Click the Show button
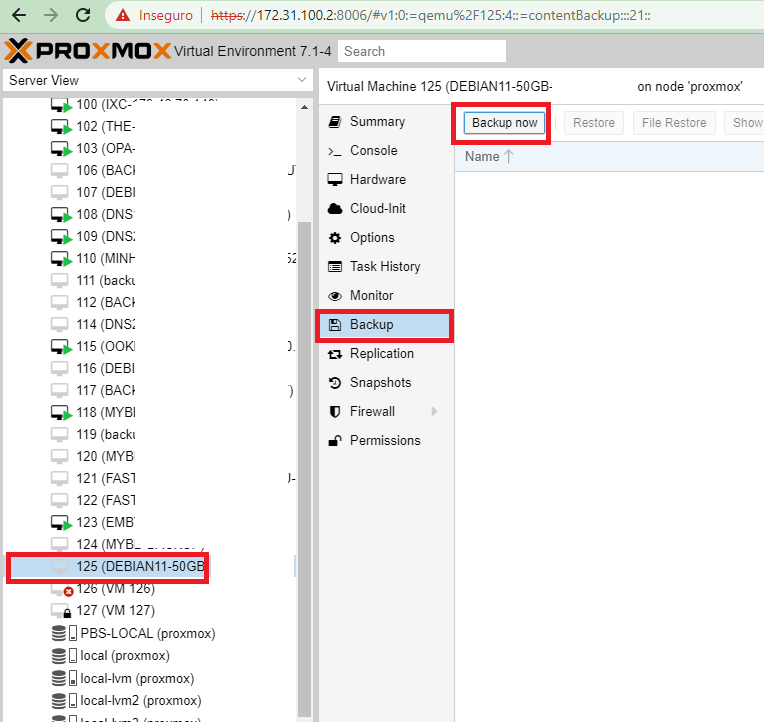This screenshot has height=722, width=764. click(744, 123)
